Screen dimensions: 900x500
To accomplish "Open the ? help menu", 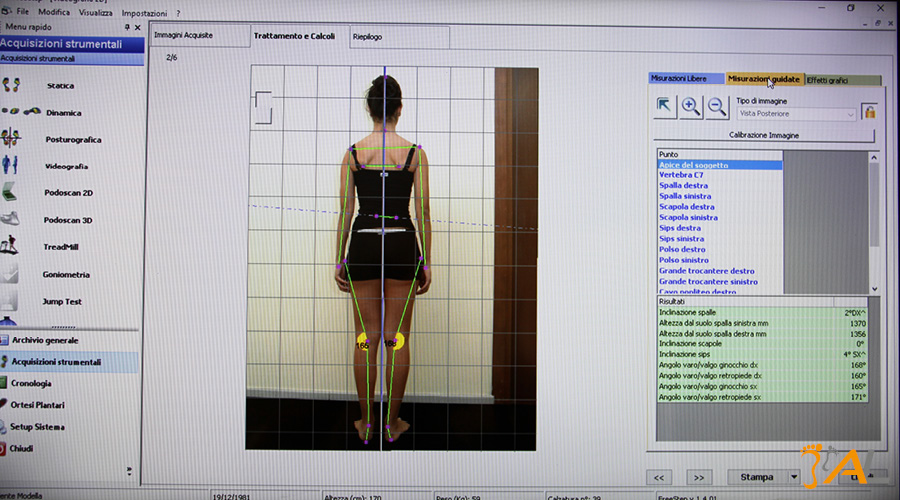I will [x=178, y=13].
